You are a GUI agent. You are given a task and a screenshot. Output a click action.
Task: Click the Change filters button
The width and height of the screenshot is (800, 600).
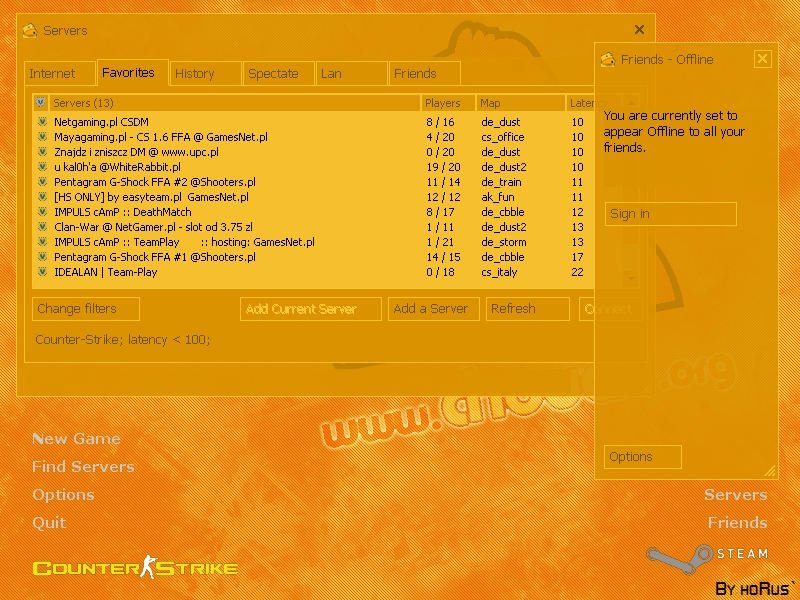point(86,309)
